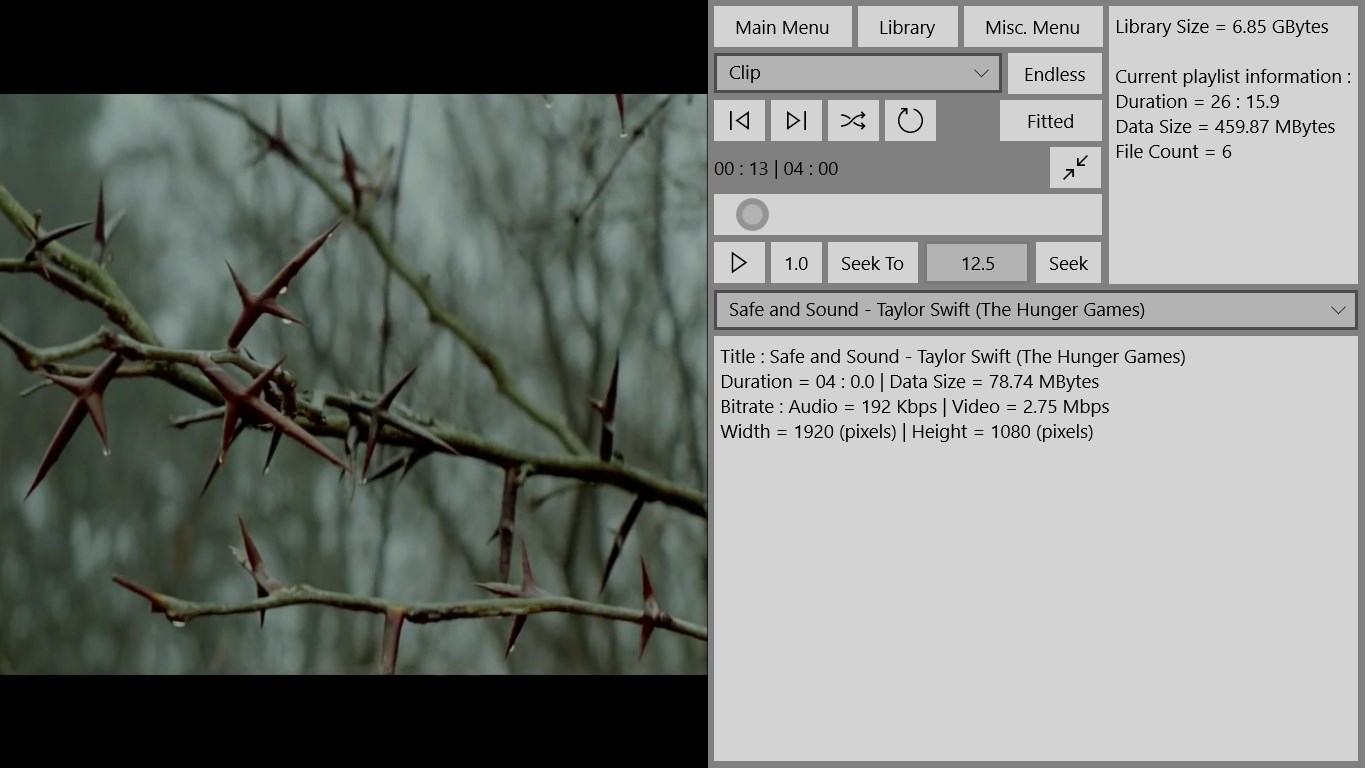Click the Current playlist information heading

1233,77
